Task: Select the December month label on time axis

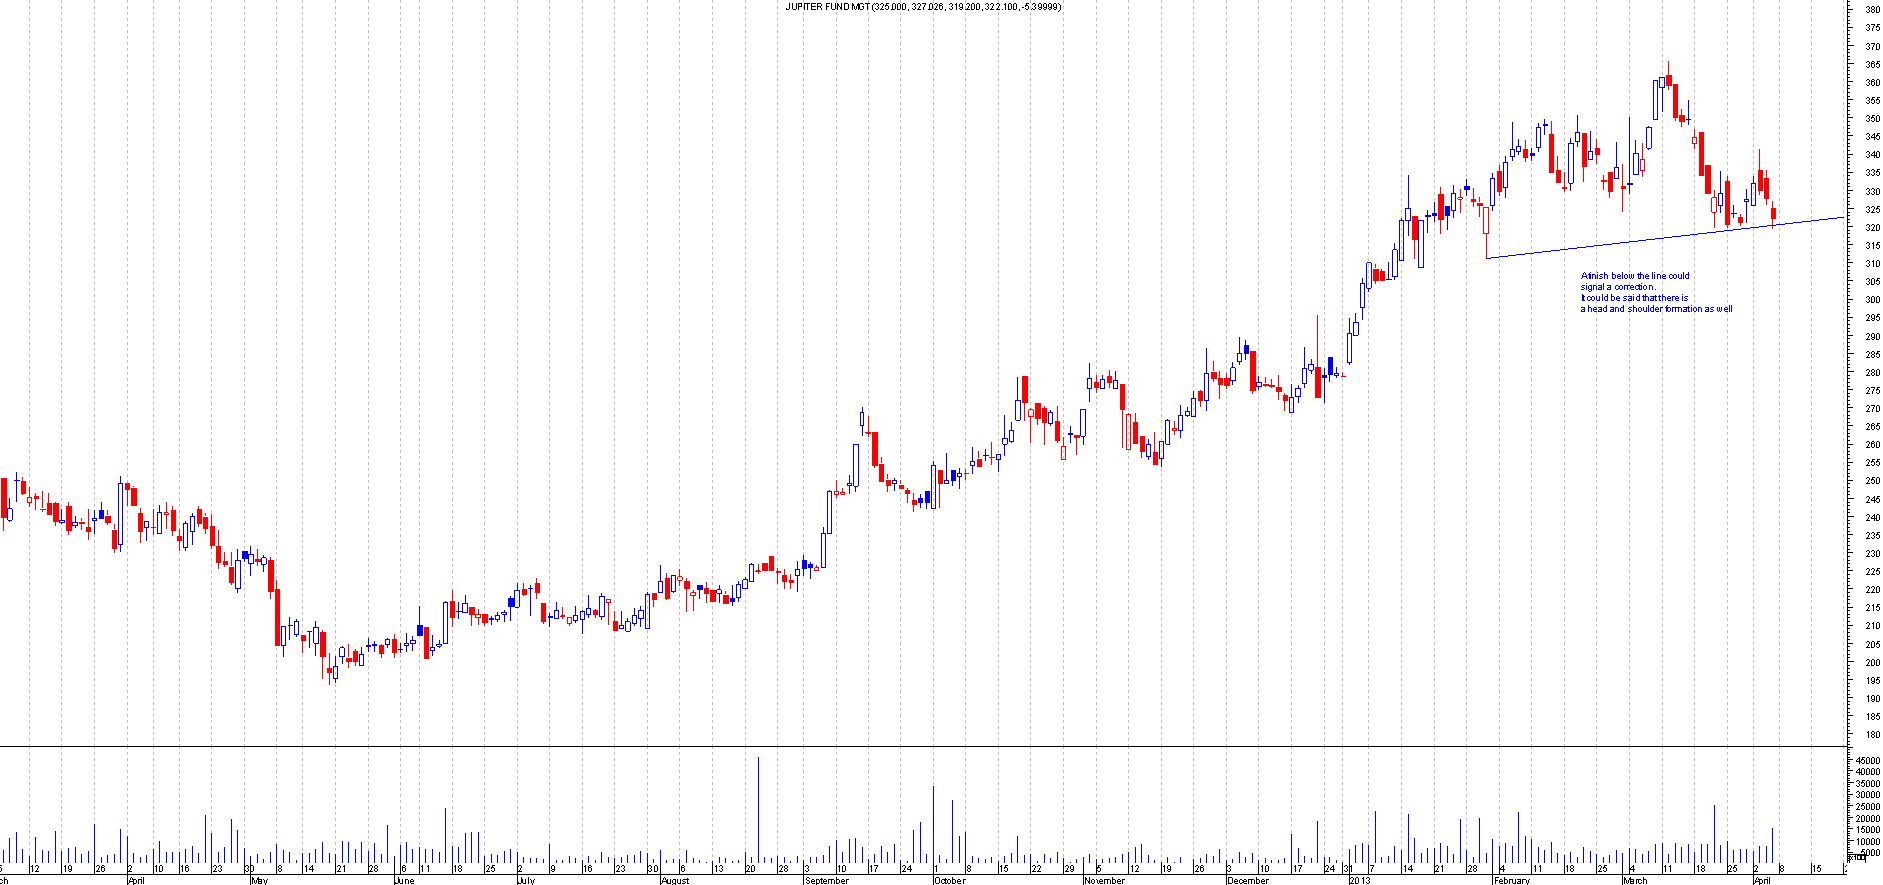Action: point(1247,881)
